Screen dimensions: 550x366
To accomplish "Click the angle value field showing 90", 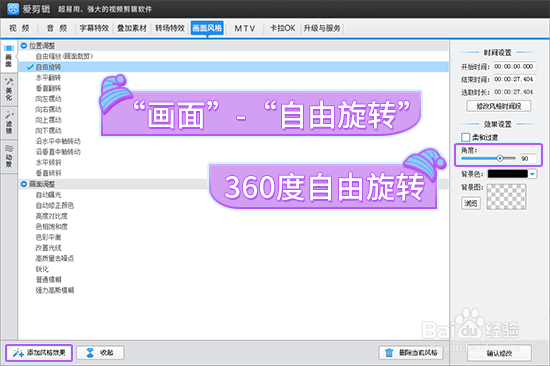I will coord(528,159).
